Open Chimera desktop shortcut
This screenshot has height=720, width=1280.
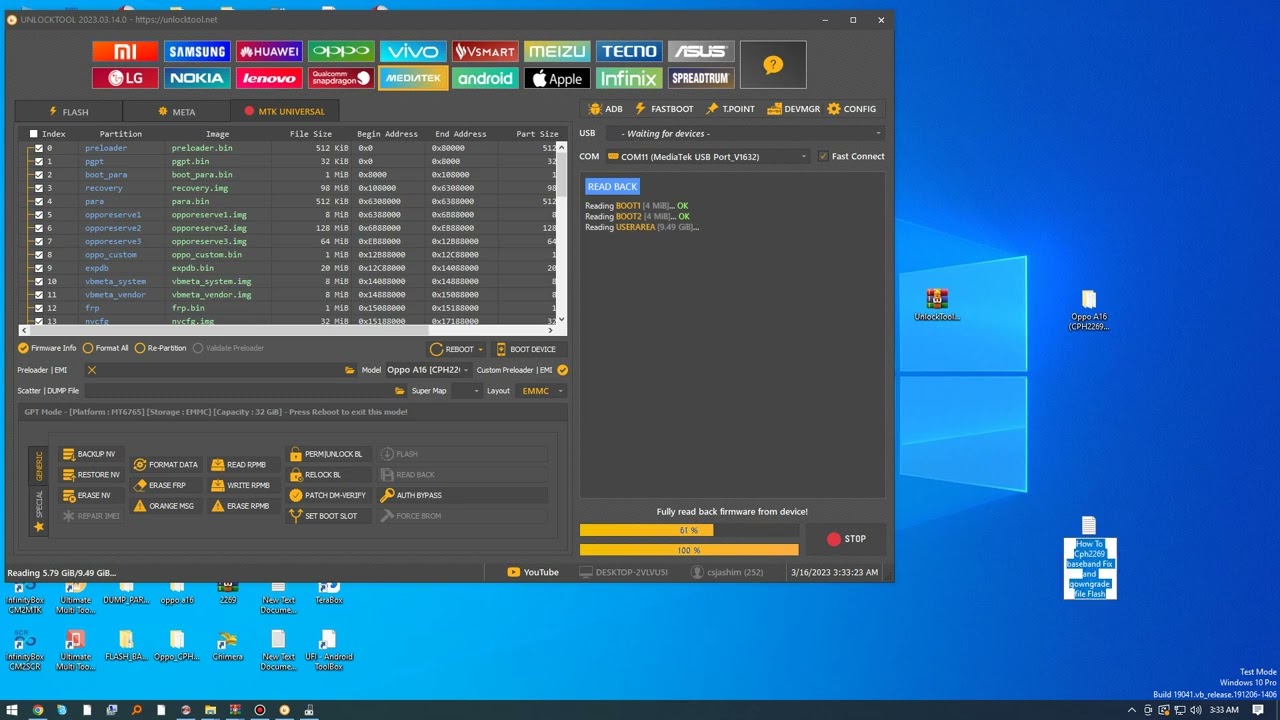(228, 646)
